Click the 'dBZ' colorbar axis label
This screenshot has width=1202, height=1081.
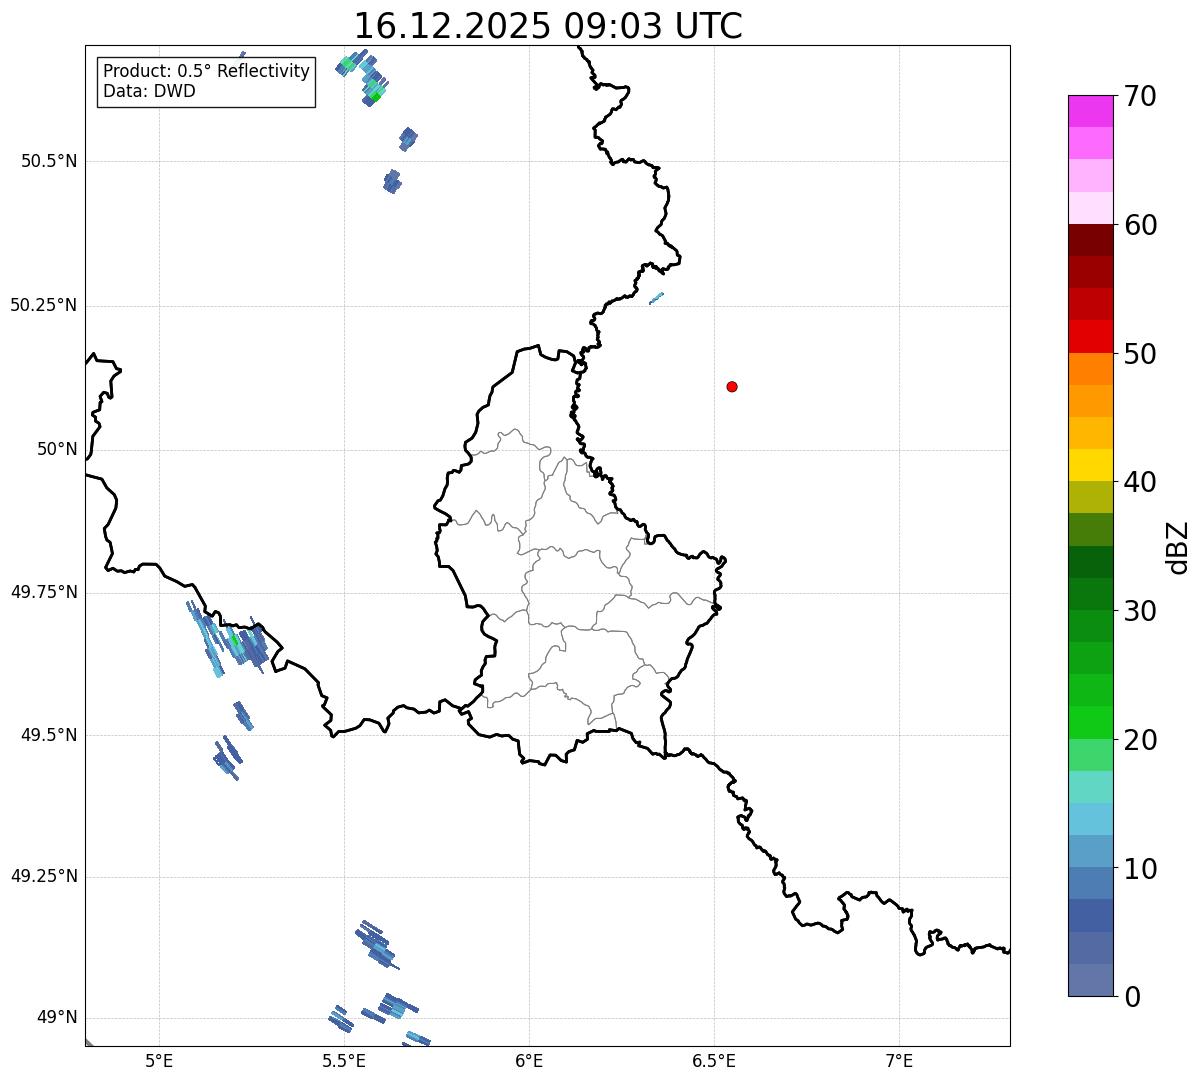tap(1178, 547)
